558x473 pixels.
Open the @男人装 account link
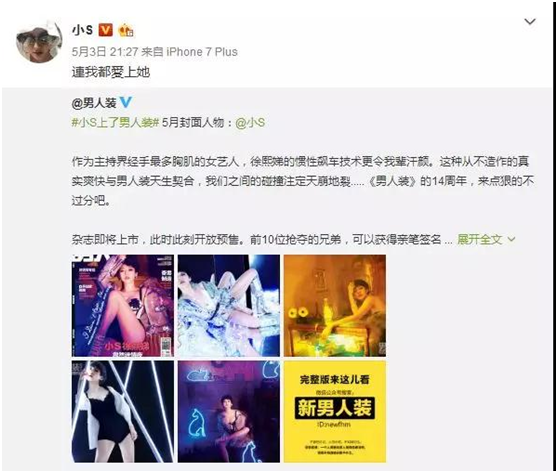(94, 103)
